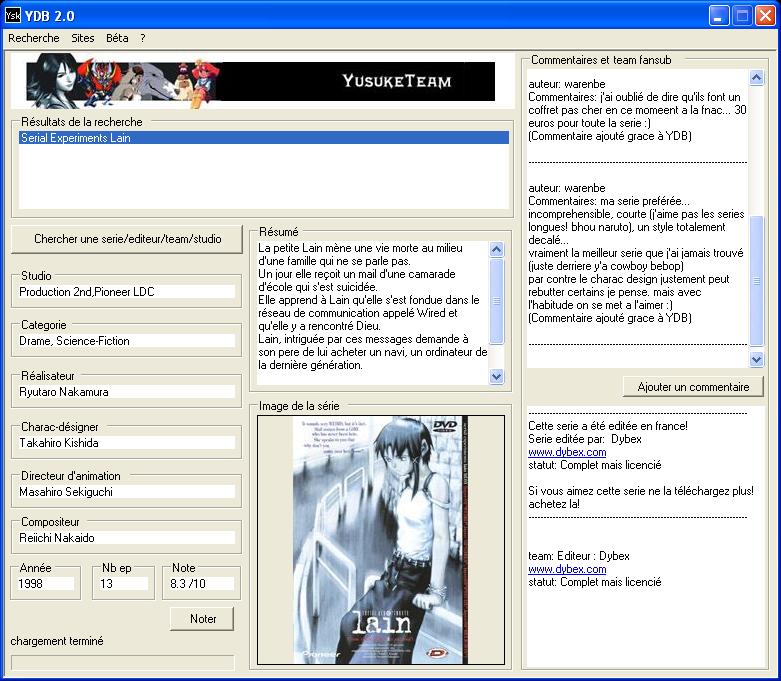Click the comments scrollbar up arrow
Viewport: 781px width, 681px height.
point(757,78)
